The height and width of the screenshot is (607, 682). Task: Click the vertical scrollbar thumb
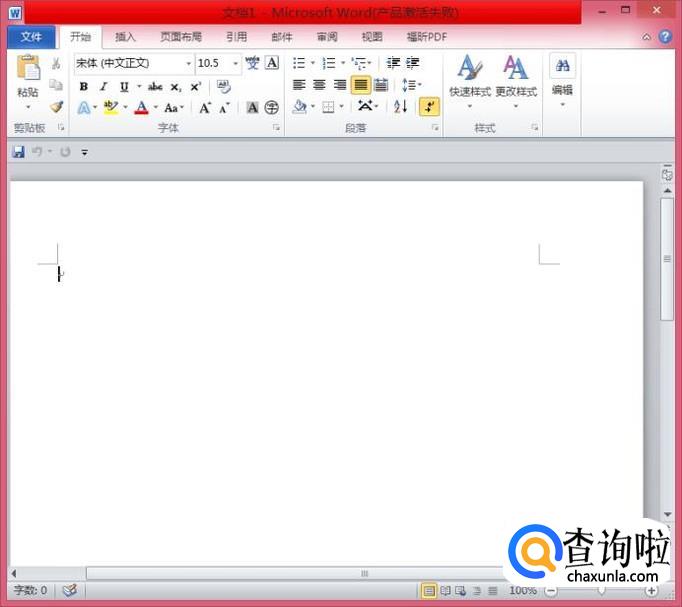[x=667, y=260]
